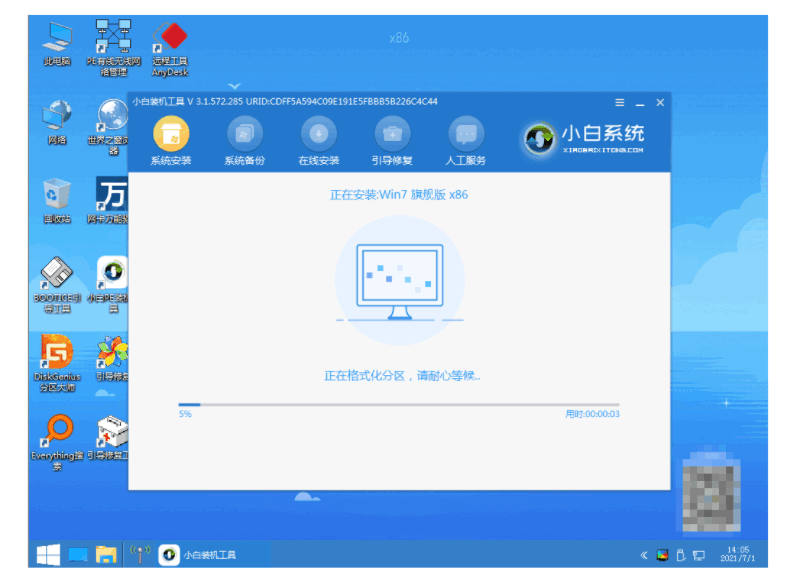Click the monitor illustration in installer
Viewport: 798px width, 585px height.
pyautogui.click(x=400, y=282)
